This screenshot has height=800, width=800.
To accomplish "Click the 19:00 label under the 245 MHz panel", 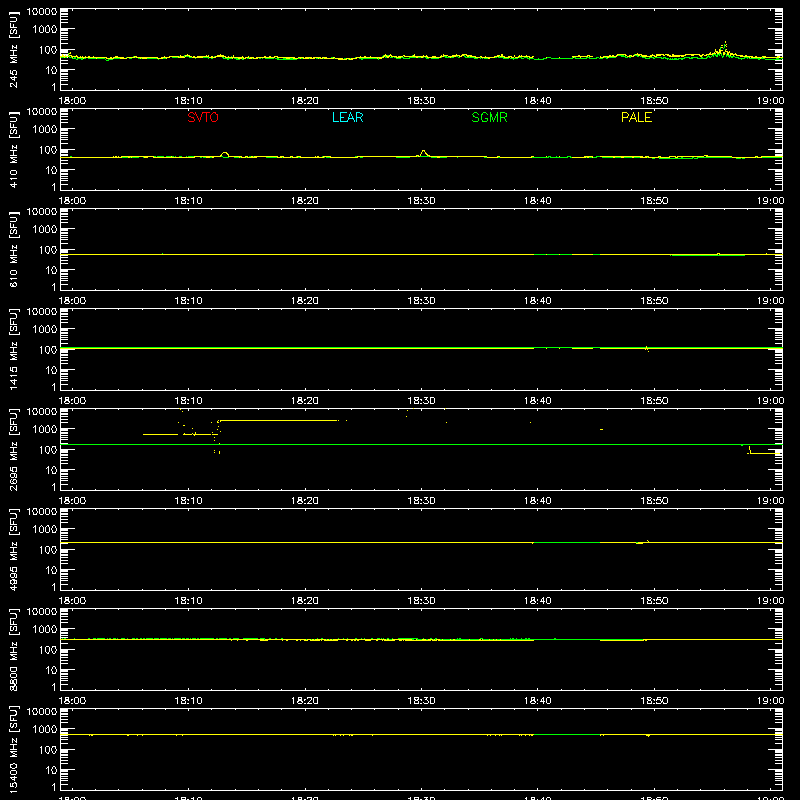I will pyautogui.click(x=770, y=101).
